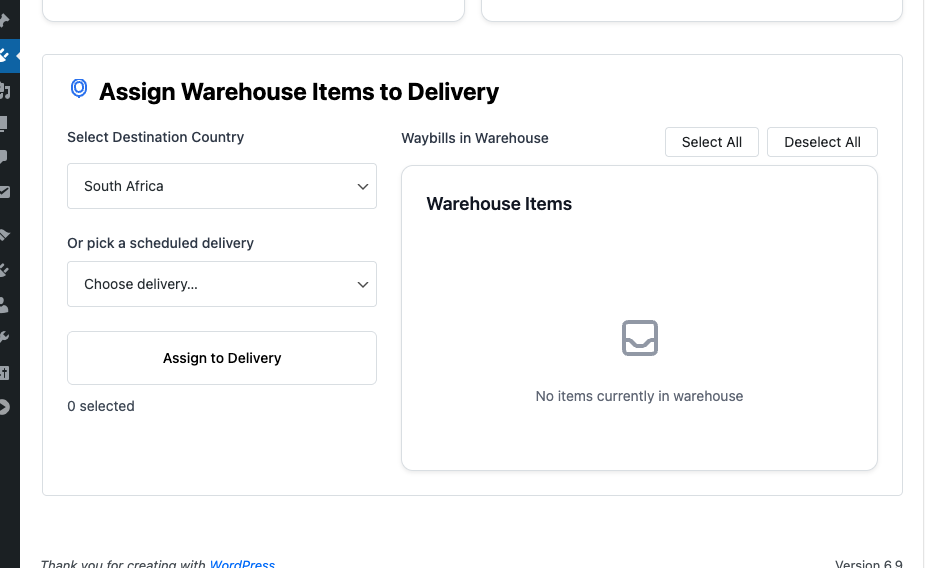Open the Settings sidebar icon
This screenshot has height=568, width=925.
(4, 373)
